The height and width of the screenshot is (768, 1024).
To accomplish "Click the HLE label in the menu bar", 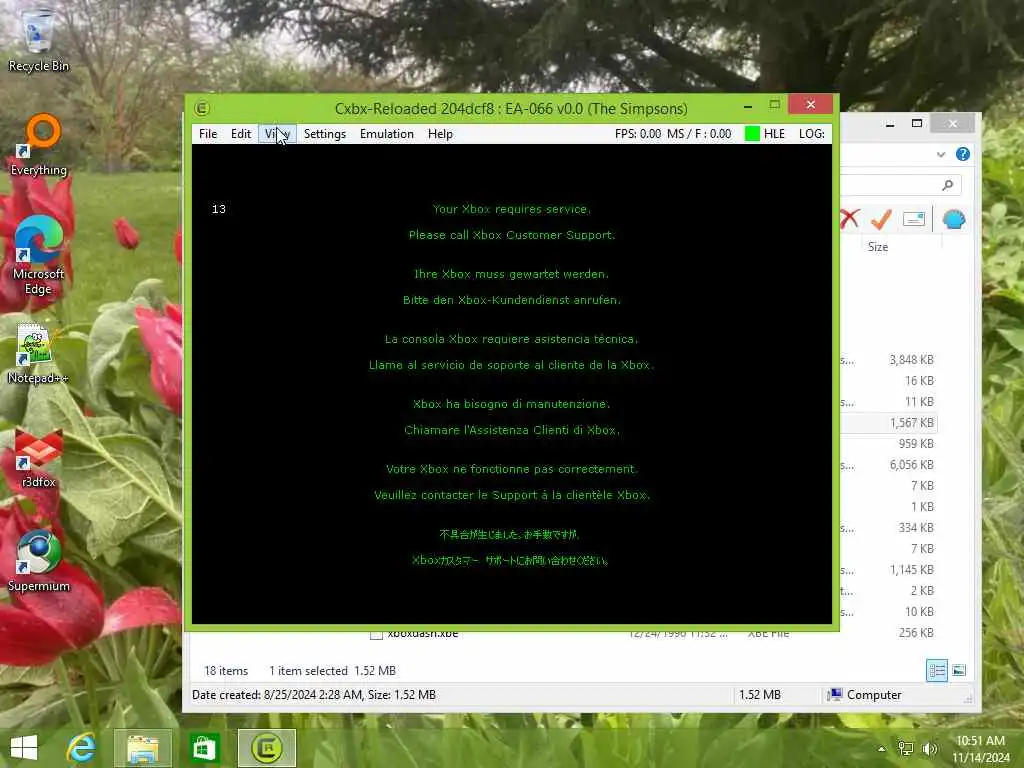I will point(774,134).
